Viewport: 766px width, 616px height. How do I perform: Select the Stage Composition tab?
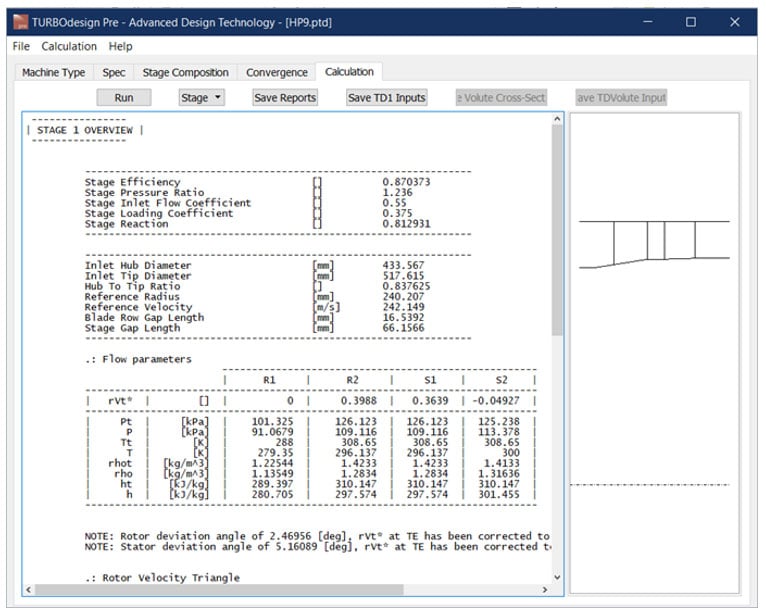(185, 73)
